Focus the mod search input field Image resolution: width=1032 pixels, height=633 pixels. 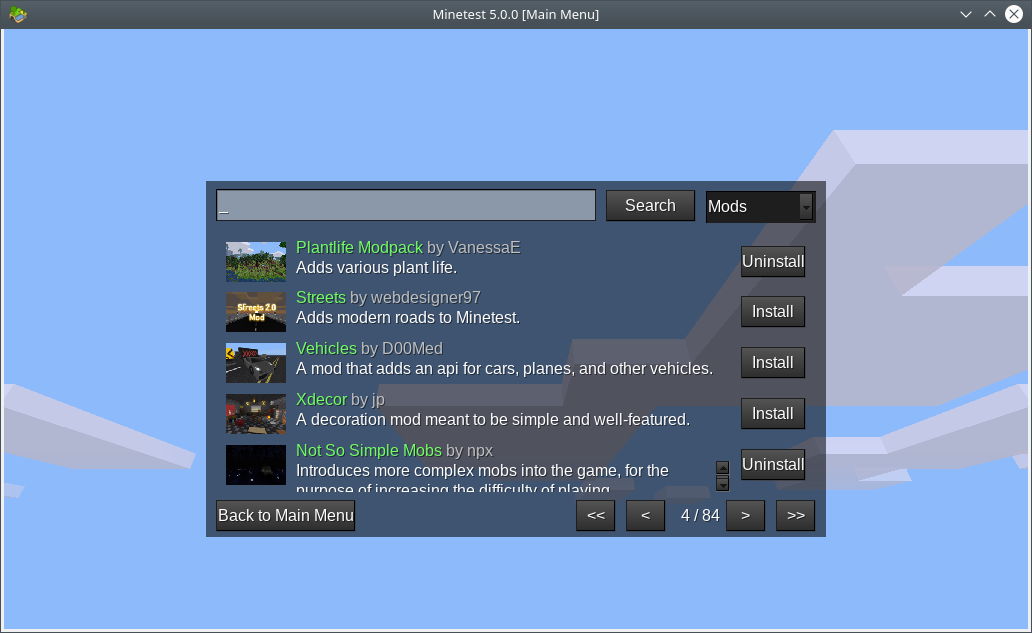tap(406, 205)
